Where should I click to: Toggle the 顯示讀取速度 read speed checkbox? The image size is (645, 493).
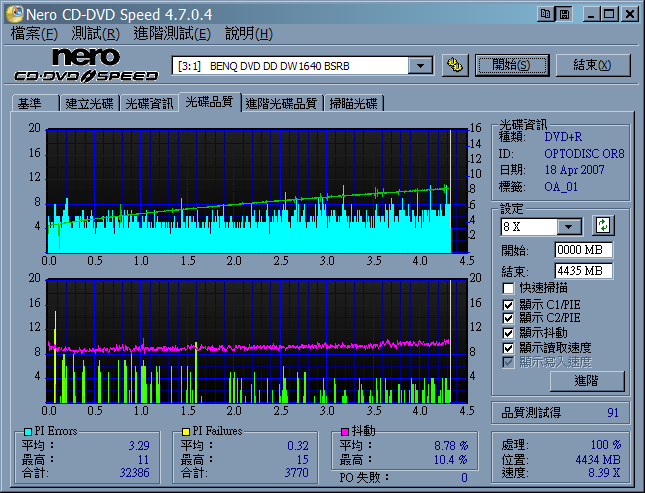508,348
